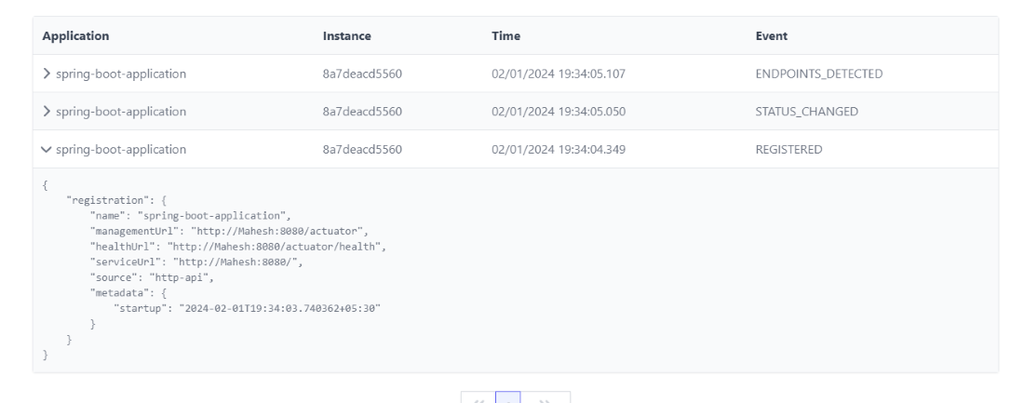Screen dimensions: 1024x403
Task: Click instance ID in STATUS_CHANGED row
Action: tap(362, 112)
